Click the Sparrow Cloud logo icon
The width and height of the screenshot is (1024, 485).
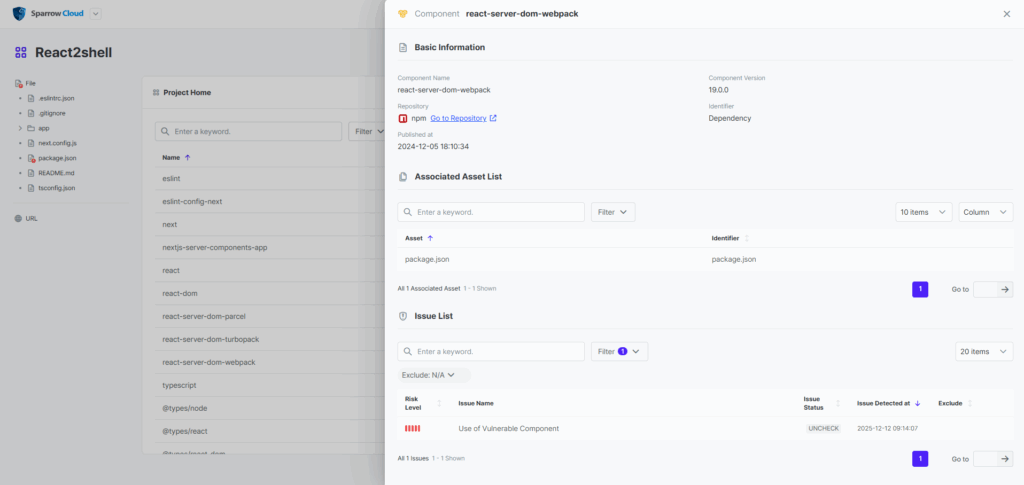click(19, 14)
